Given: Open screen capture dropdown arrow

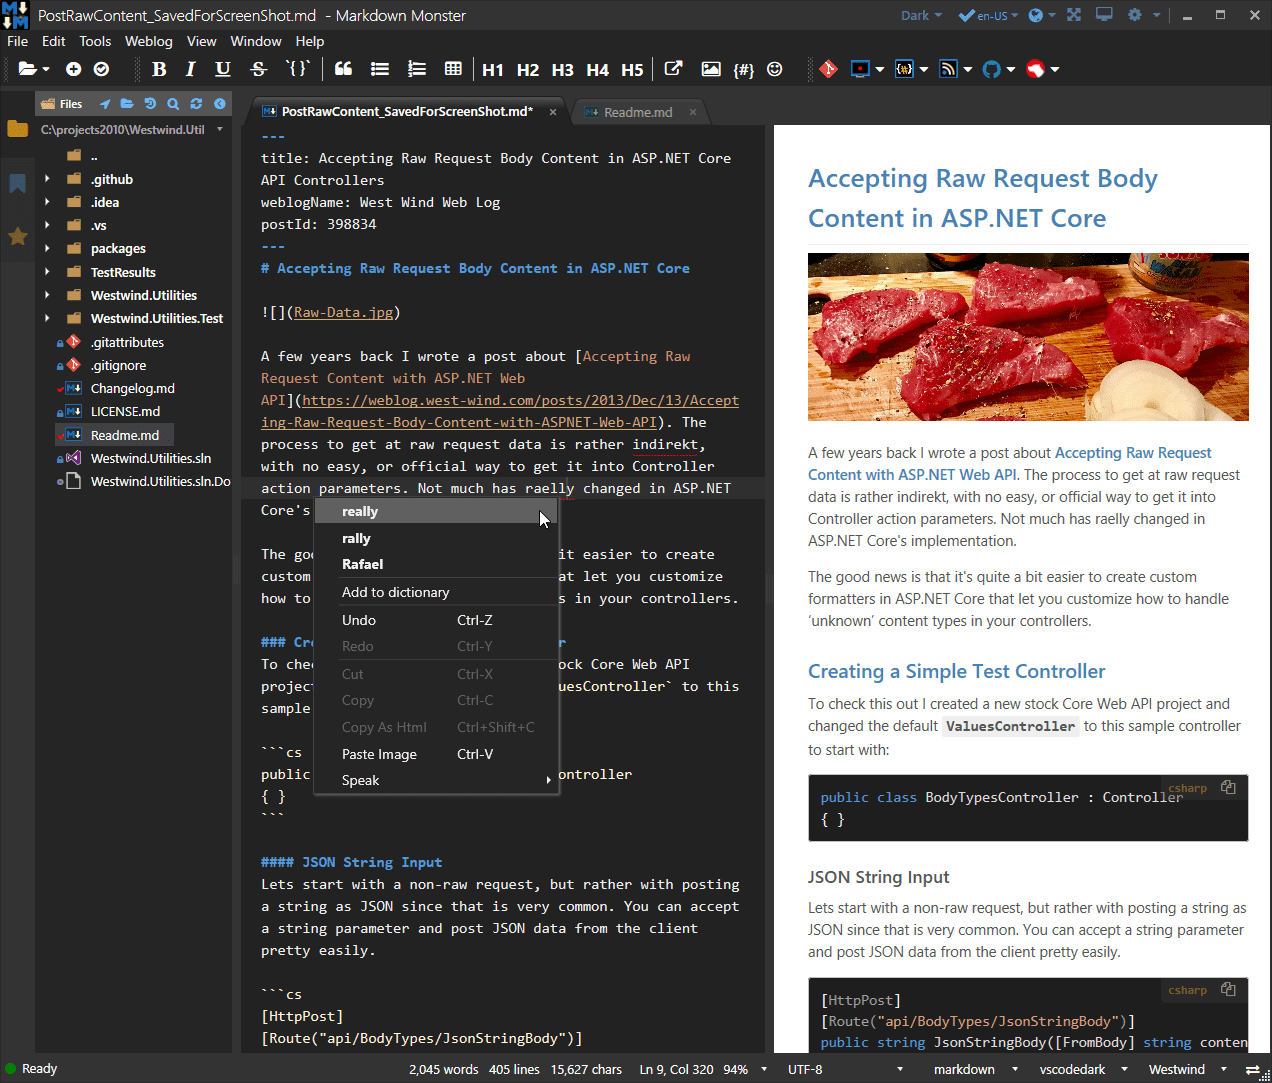Looking at the screenshot, I should click(x=880, y=70).
